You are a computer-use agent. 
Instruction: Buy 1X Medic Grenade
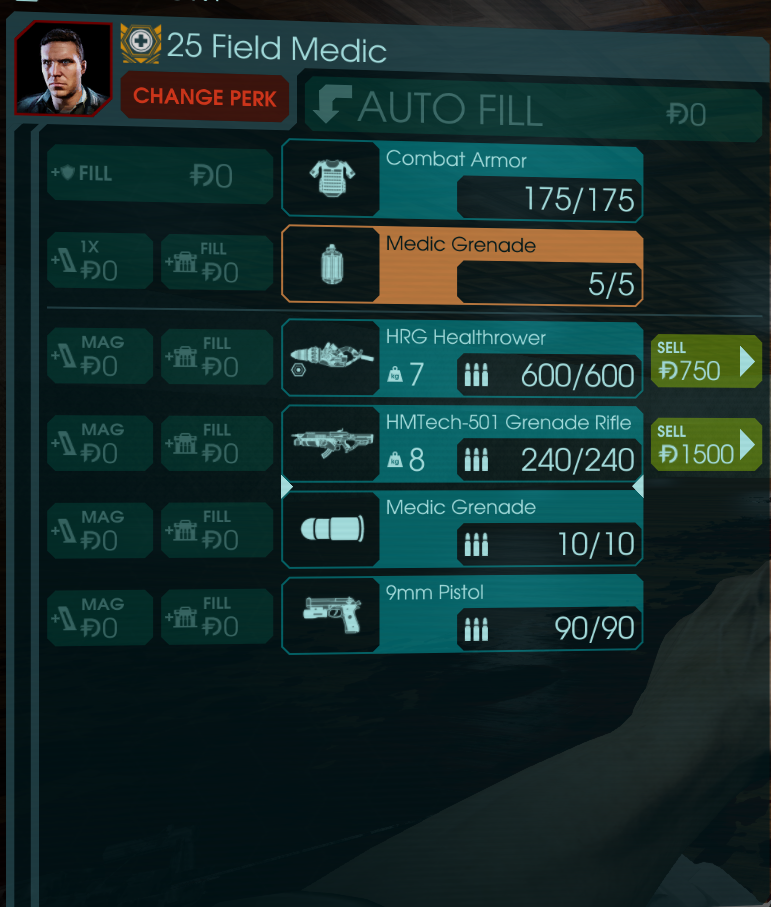[x=100, y=261]
